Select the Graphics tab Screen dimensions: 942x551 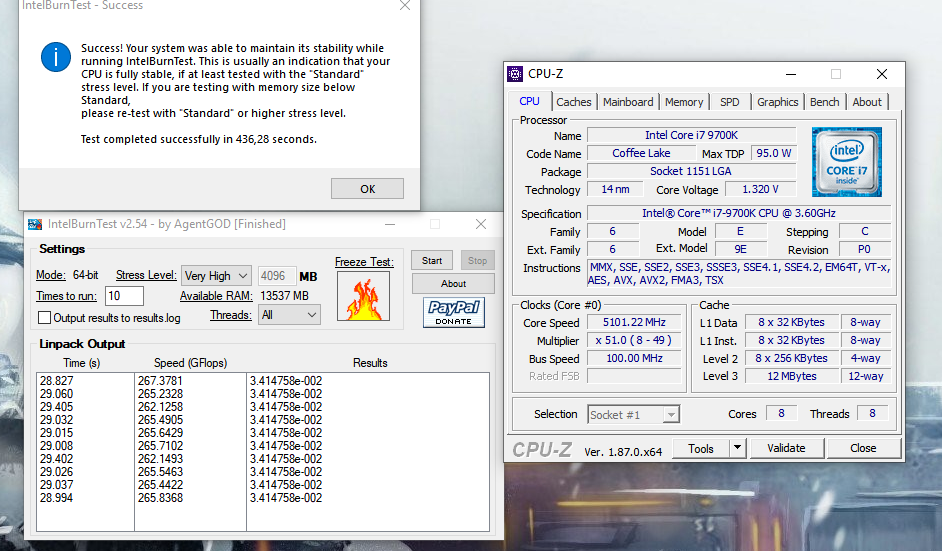pyautogui.click(x=777, y=102)
